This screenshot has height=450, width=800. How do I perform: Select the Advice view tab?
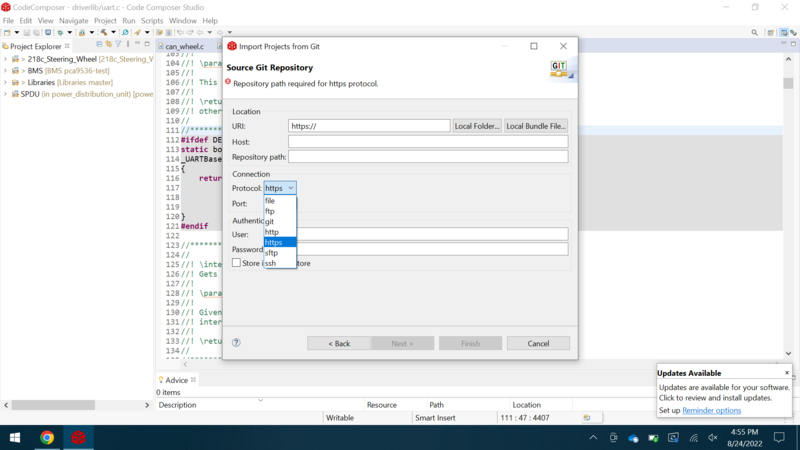pos(177,380)
